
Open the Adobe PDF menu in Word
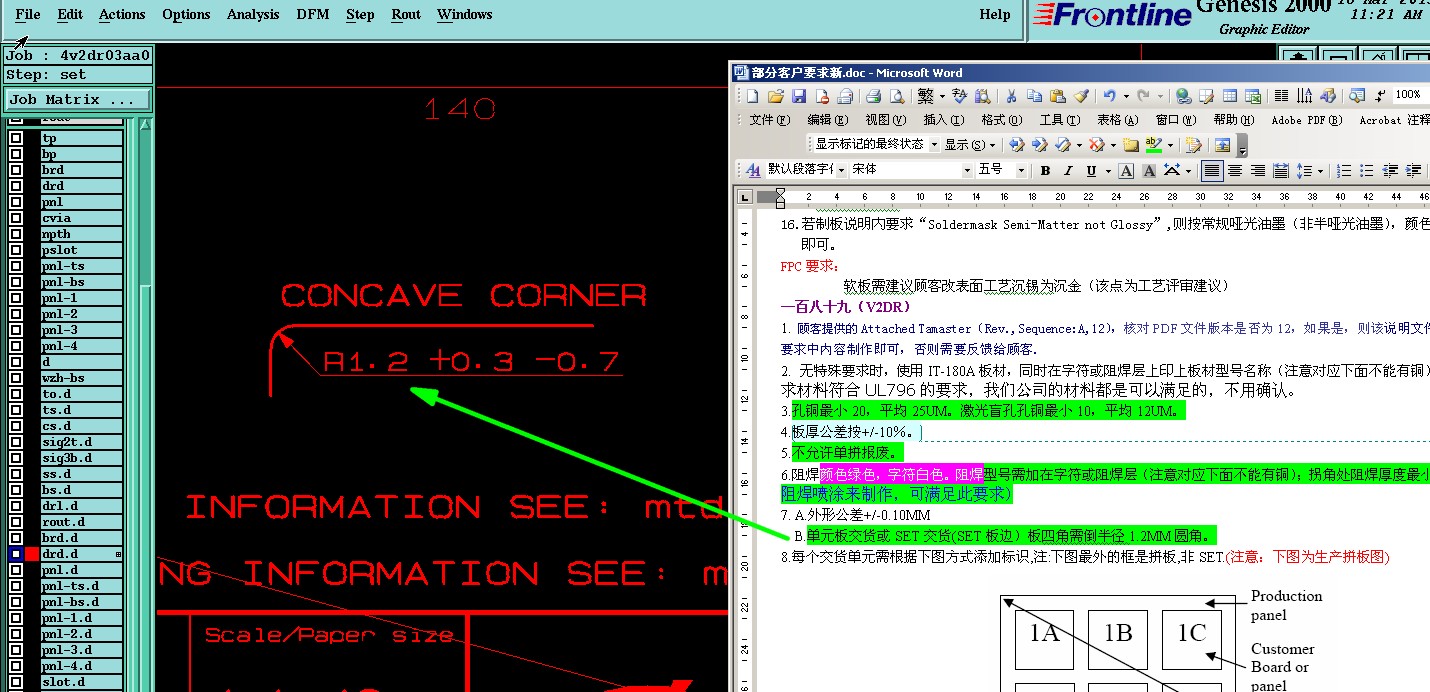point(1306,120)
